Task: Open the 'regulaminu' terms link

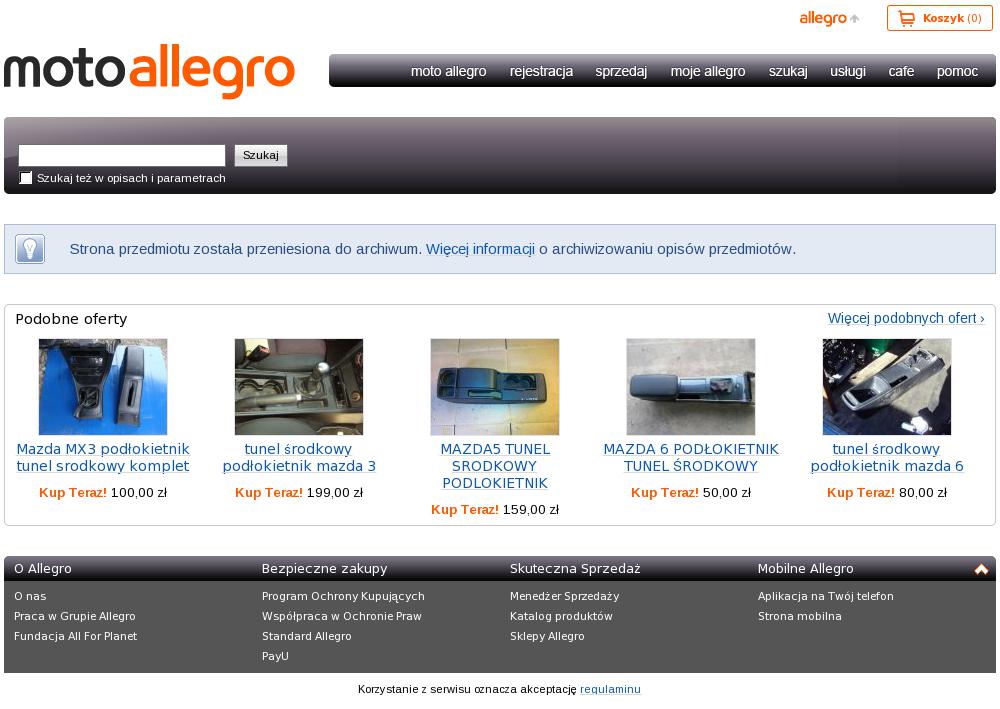Action: 610,689
